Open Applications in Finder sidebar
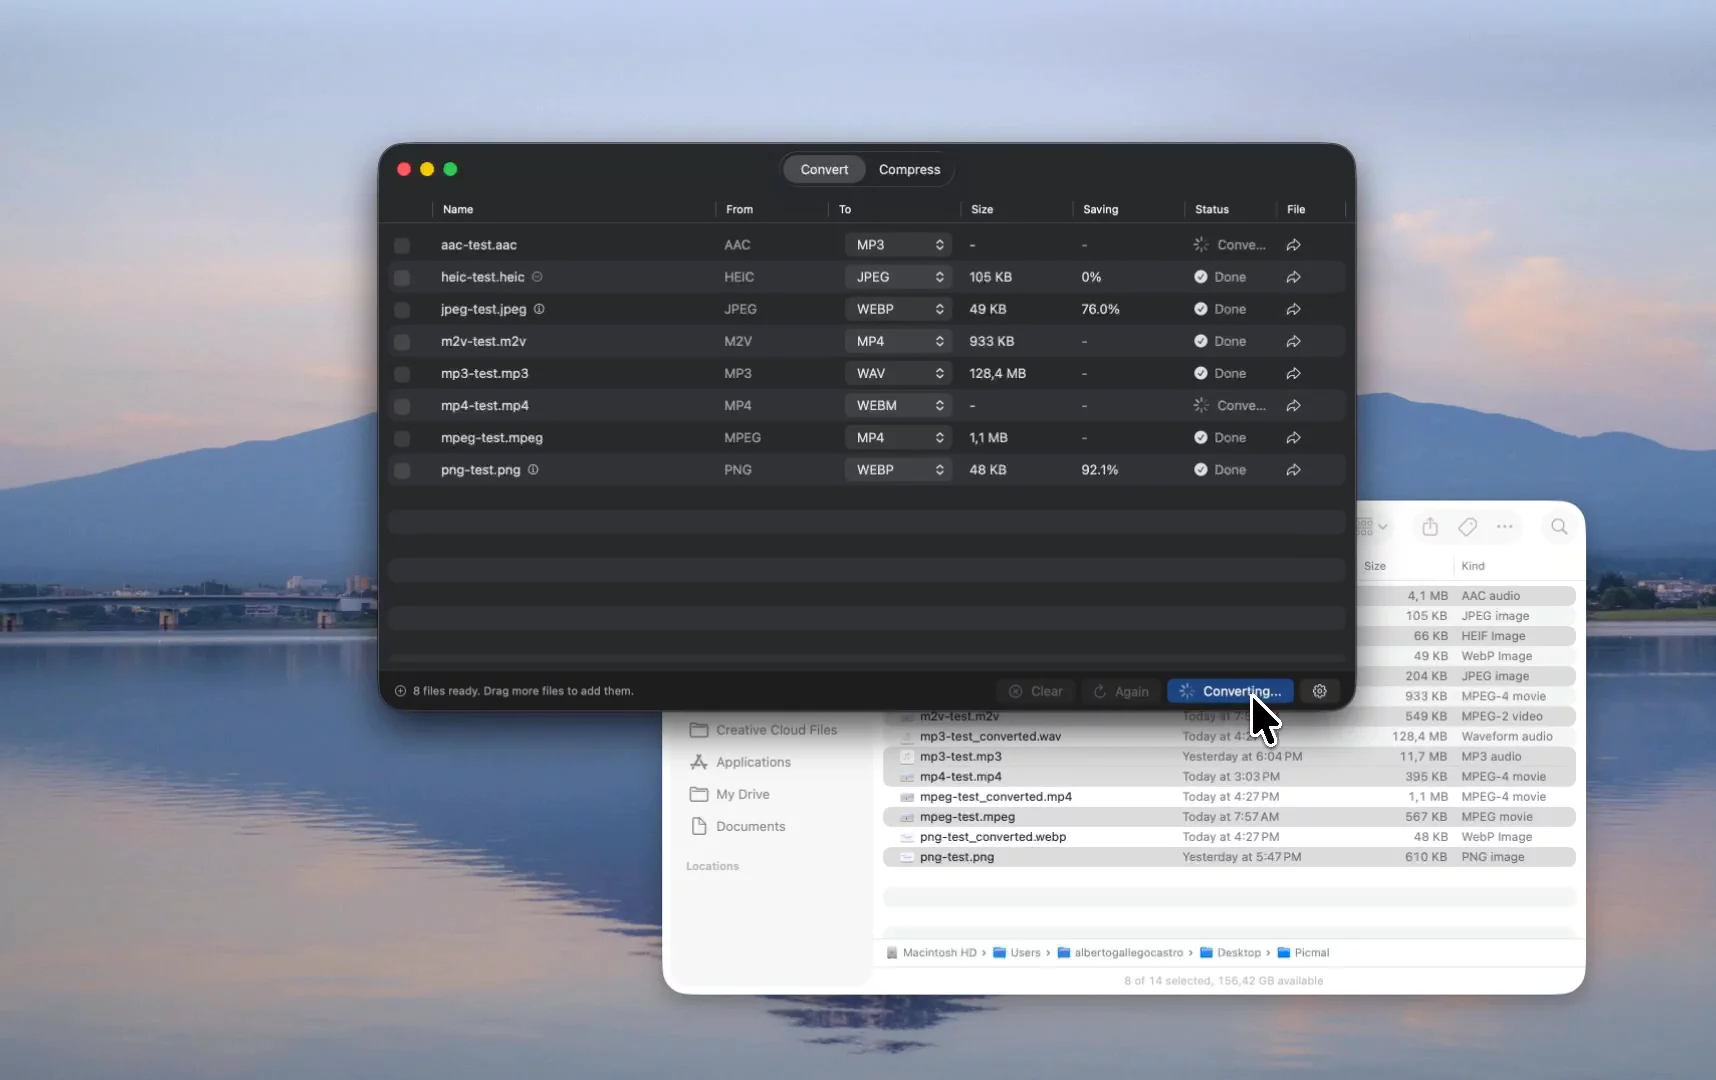The image size is (1716, 1080). point(752,762)
